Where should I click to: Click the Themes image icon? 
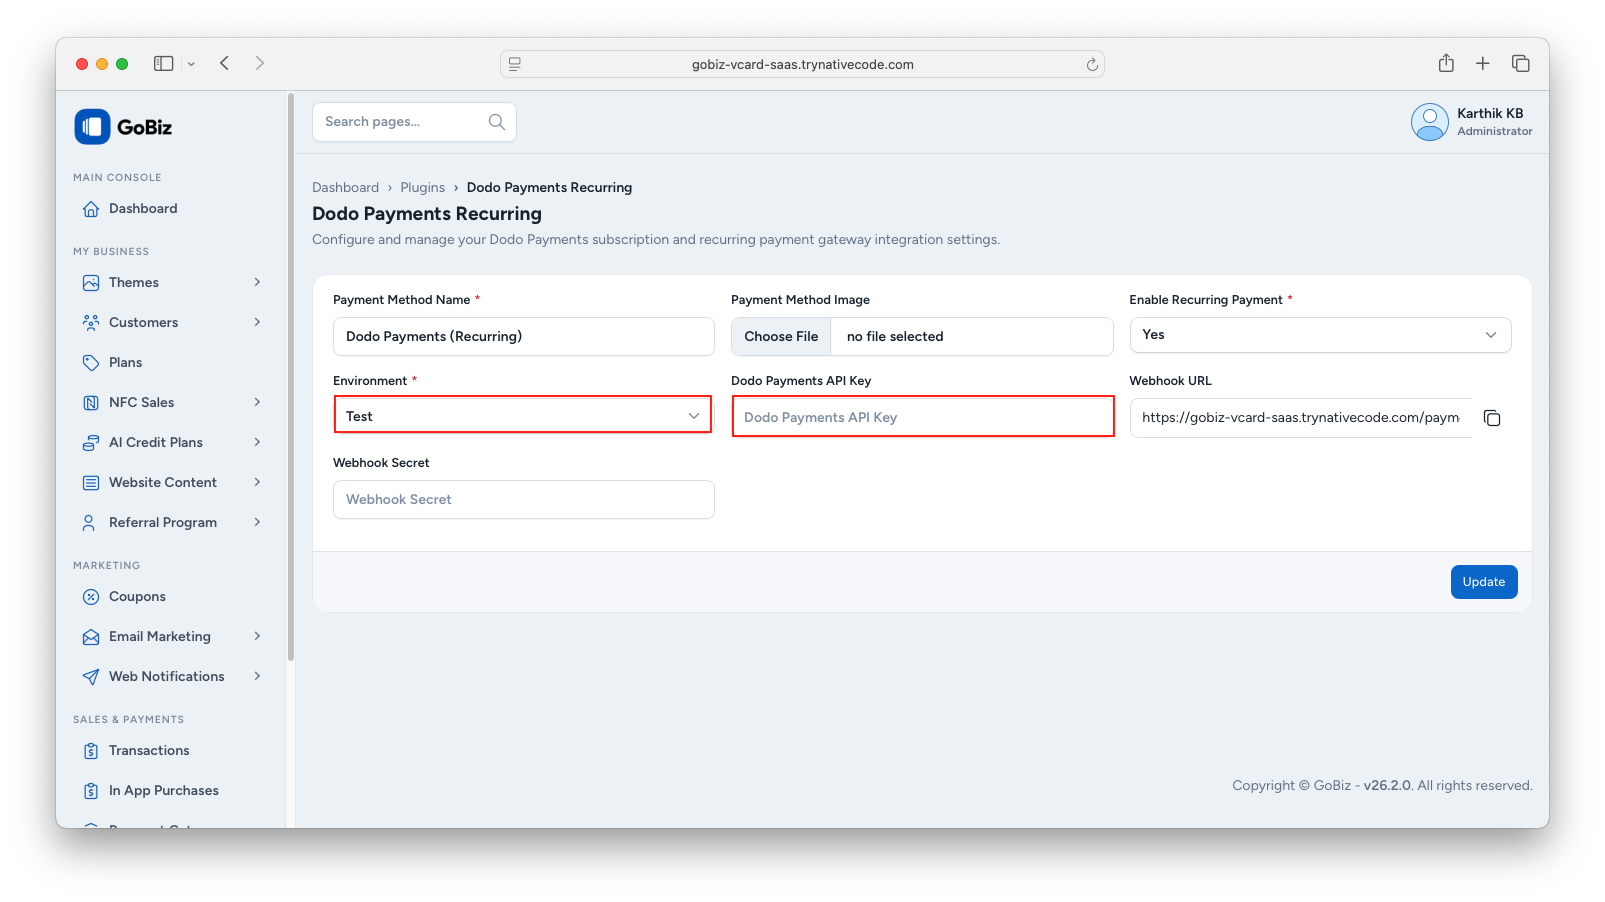point(91,283)
